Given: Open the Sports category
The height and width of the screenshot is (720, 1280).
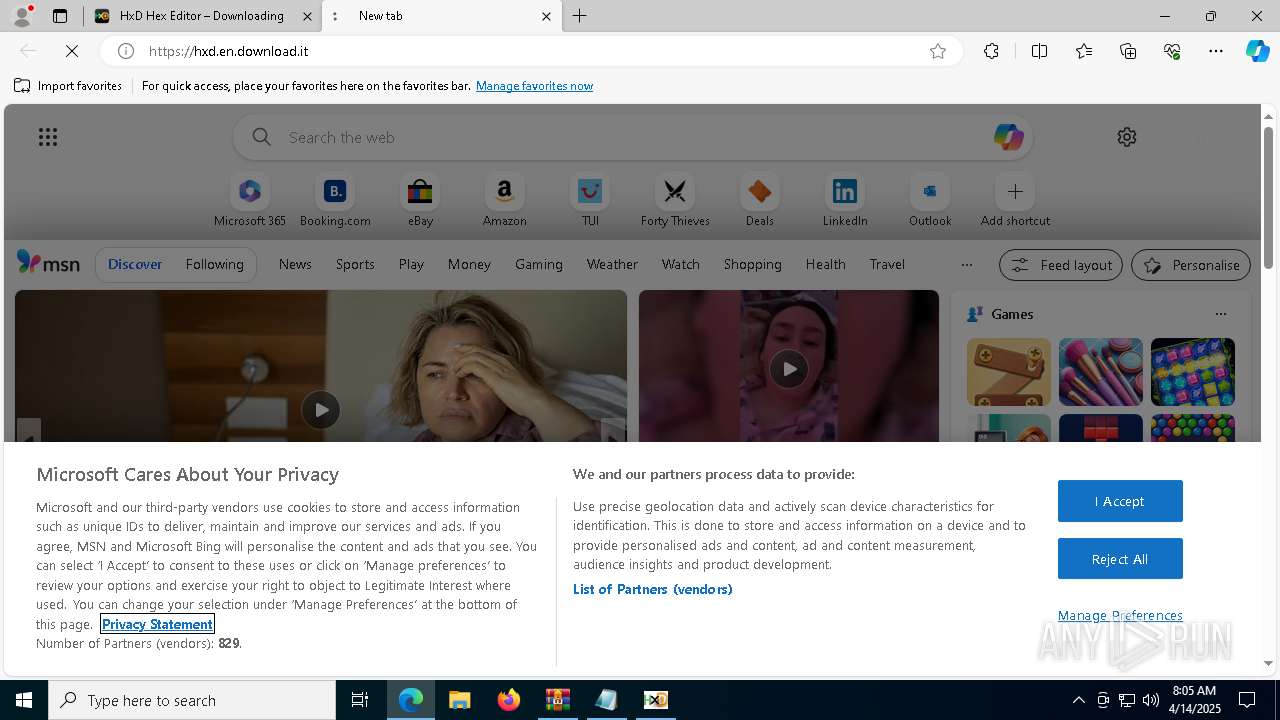Looking at the screenshot, I should point(355,264).
